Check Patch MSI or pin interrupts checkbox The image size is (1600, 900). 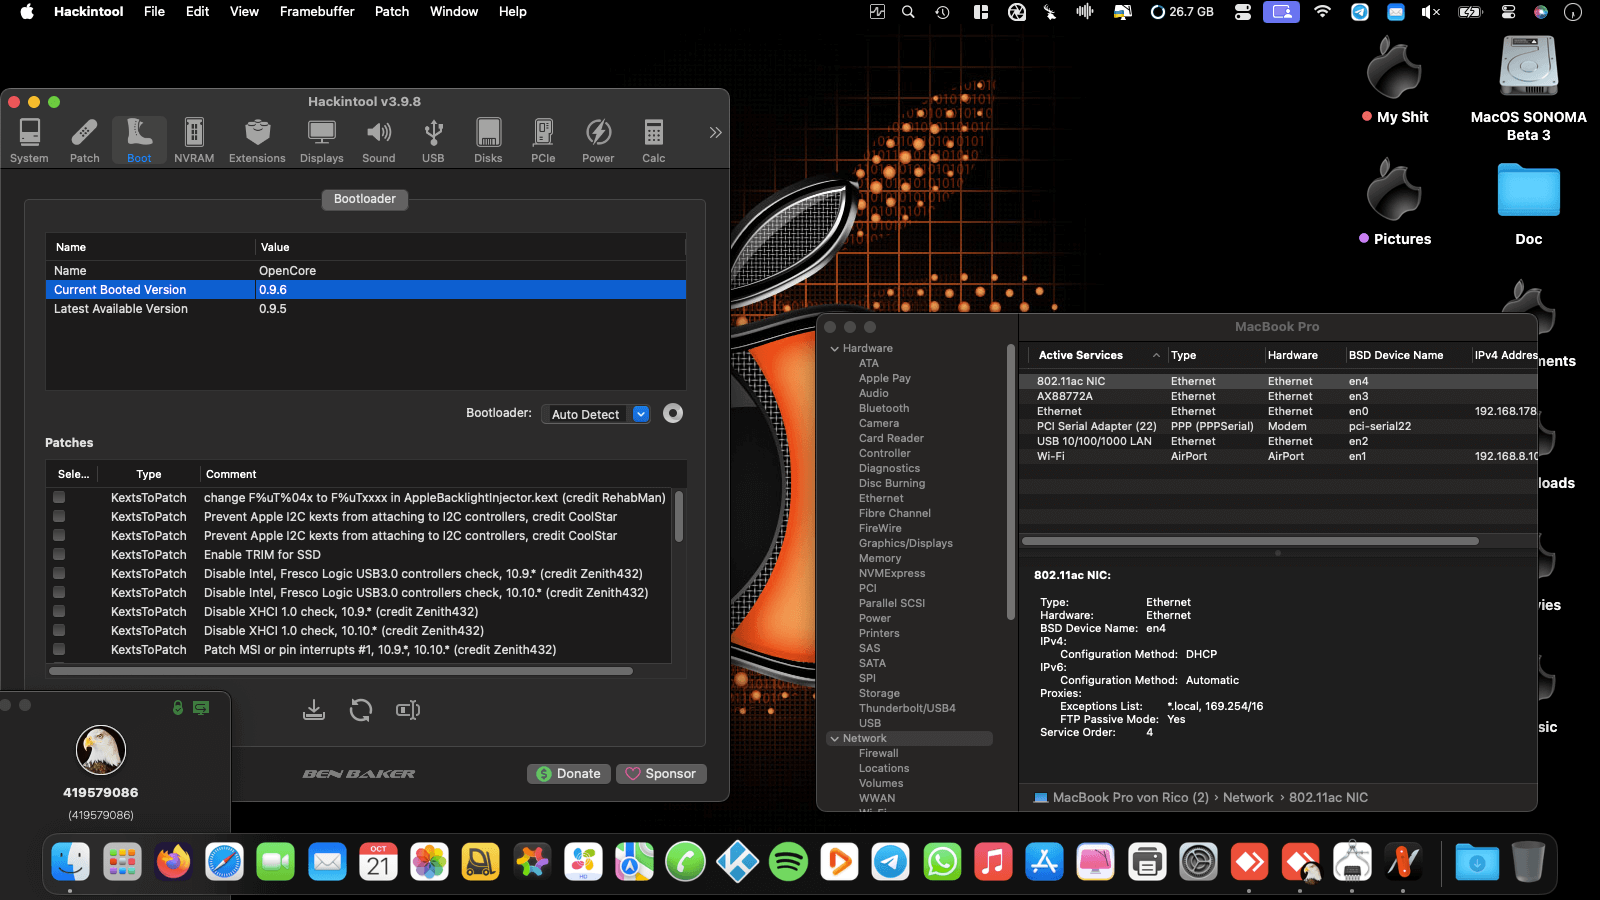pyautogui.click(x=59, y=649)
